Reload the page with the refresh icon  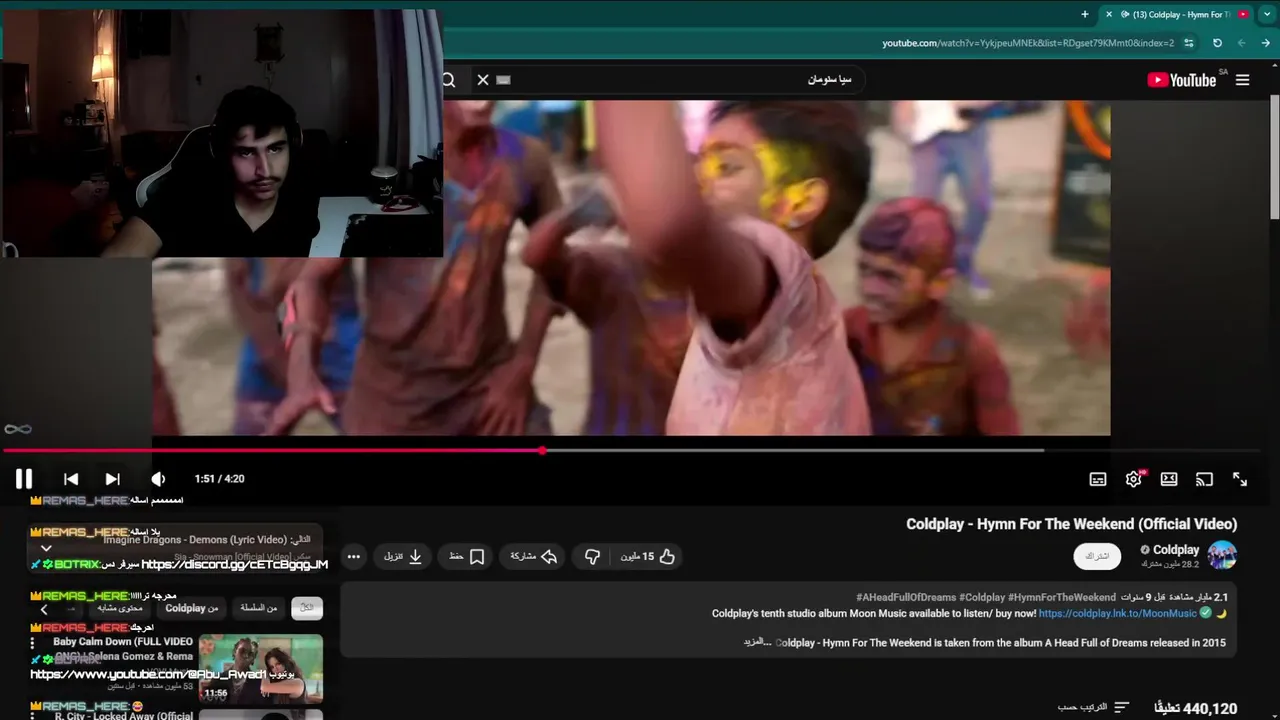(1217, 43)
